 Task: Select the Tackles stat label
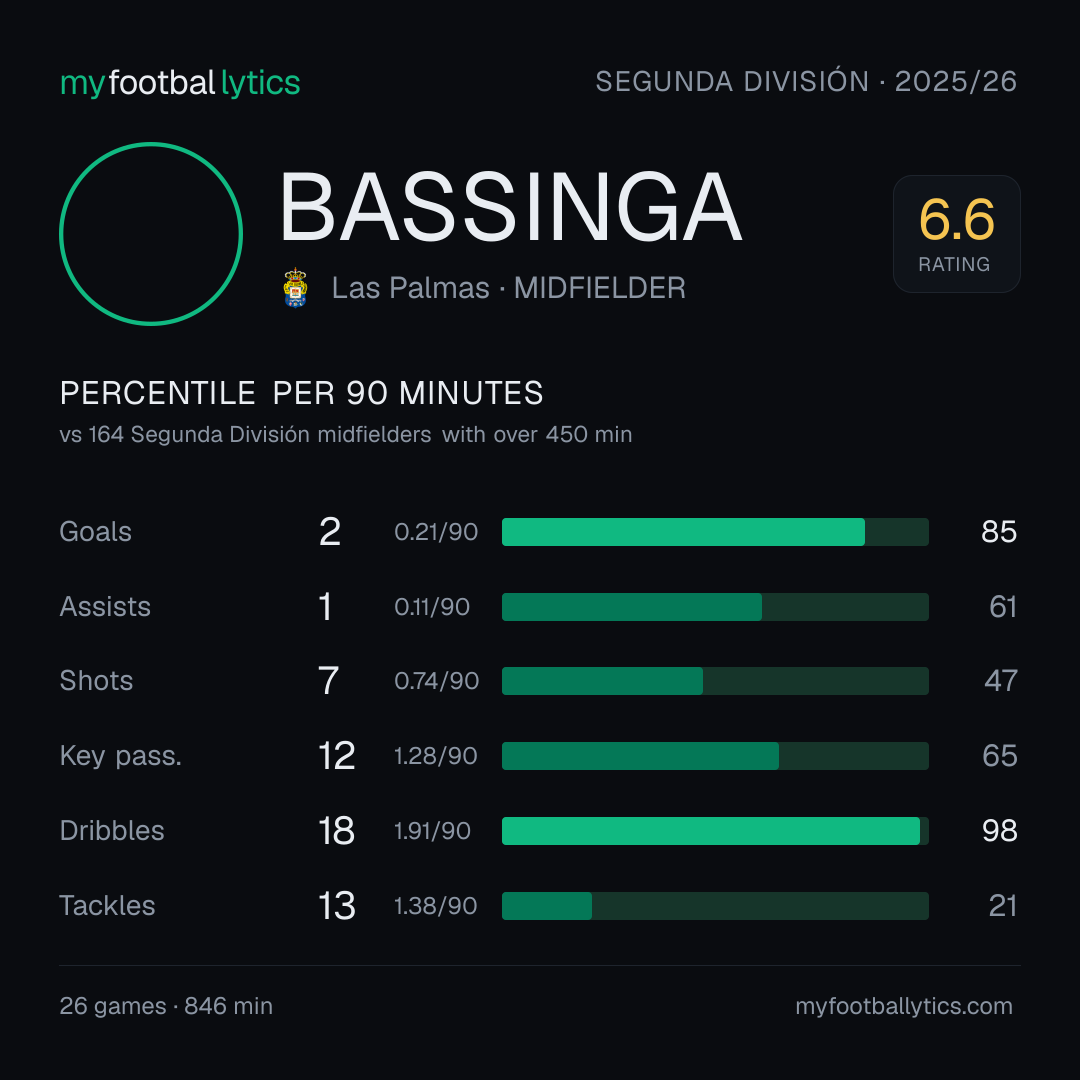(x=107, y=906)
